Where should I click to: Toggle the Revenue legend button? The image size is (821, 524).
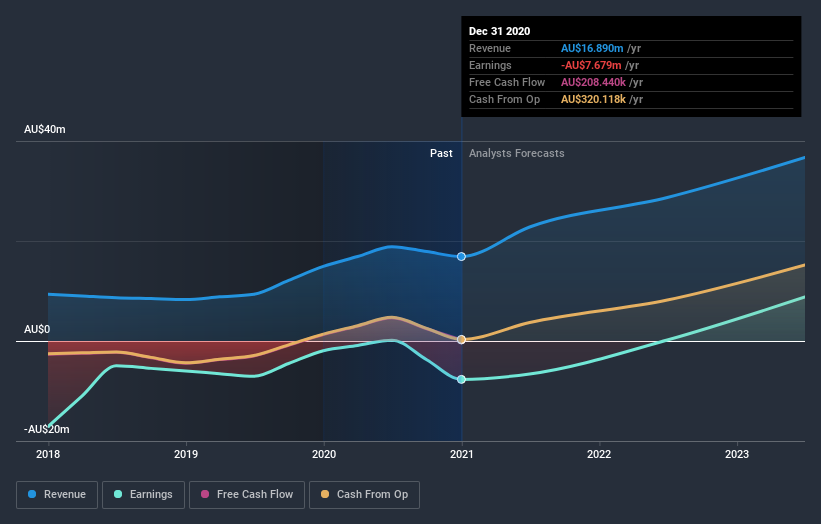tap(57, 495)
